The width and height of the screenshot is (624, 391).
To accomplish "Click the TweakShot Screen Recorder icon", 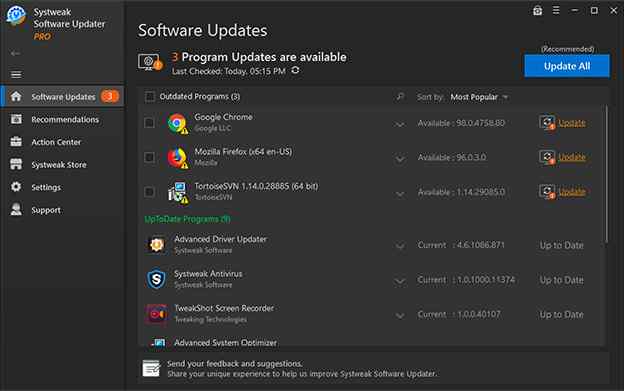I will [156, 314].
